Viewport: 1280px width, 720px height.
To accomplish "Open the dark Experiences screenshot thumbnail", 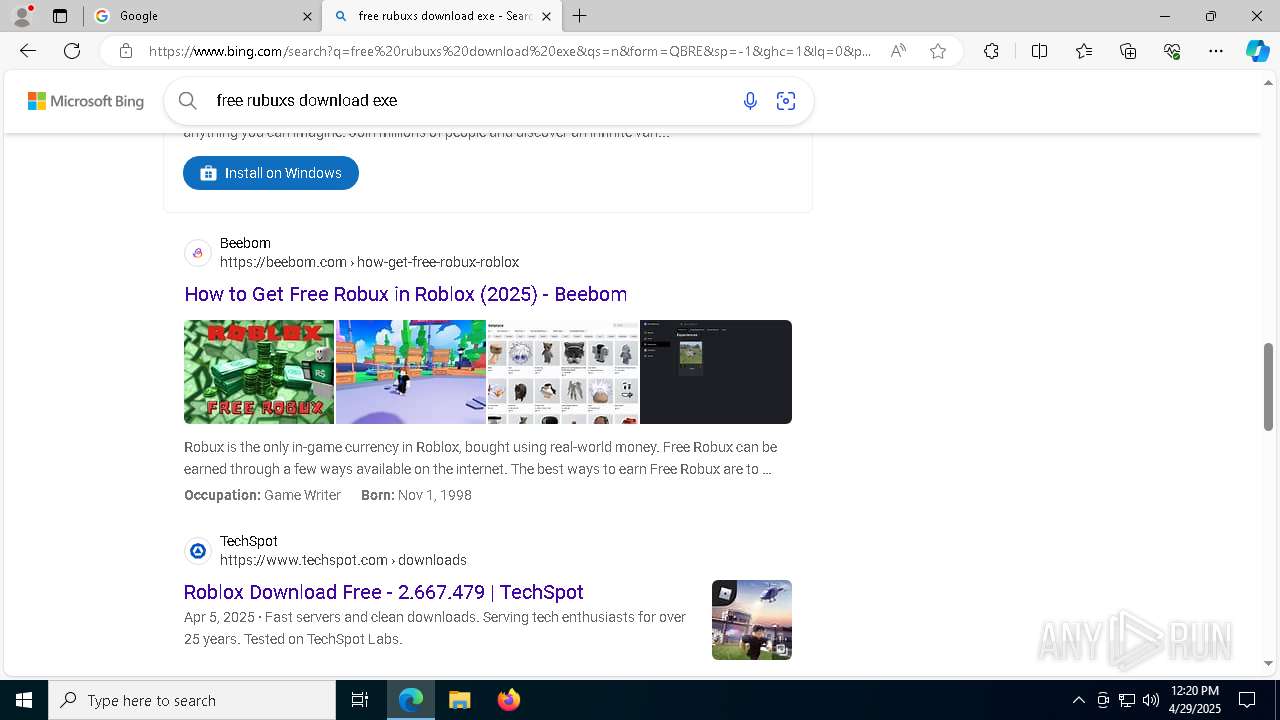I will [x=716, y=372].
